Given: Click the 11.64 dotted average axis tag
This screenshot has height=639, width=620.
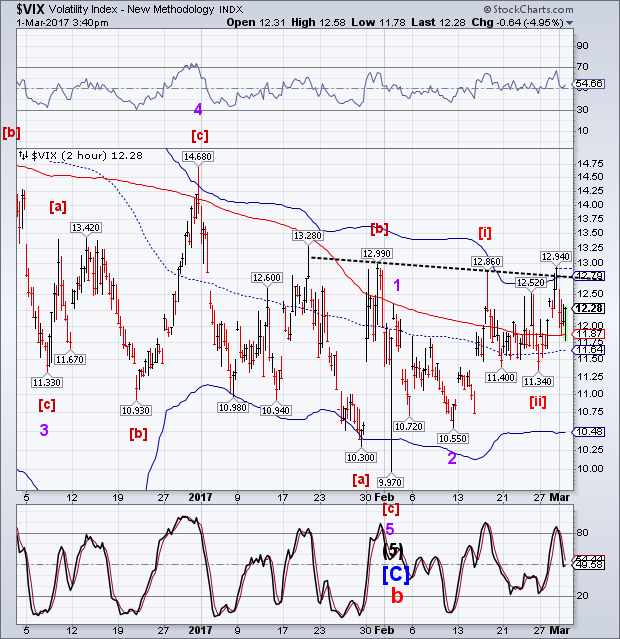Looking at the screenshot, I should [589, 350].
